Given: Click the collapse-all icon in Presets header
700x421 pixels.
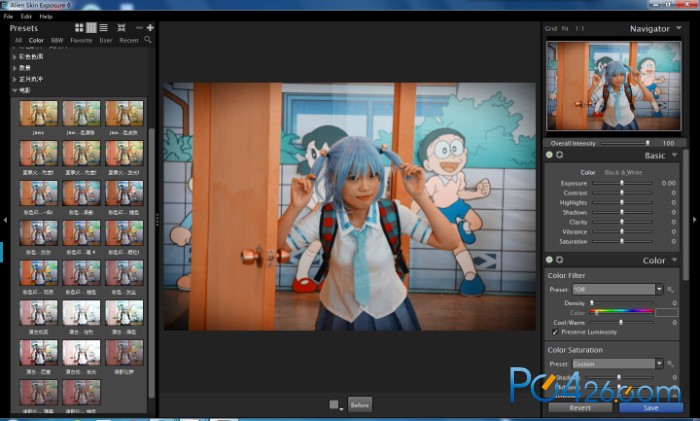Looking at the screenshot, I should pos(121,28).
